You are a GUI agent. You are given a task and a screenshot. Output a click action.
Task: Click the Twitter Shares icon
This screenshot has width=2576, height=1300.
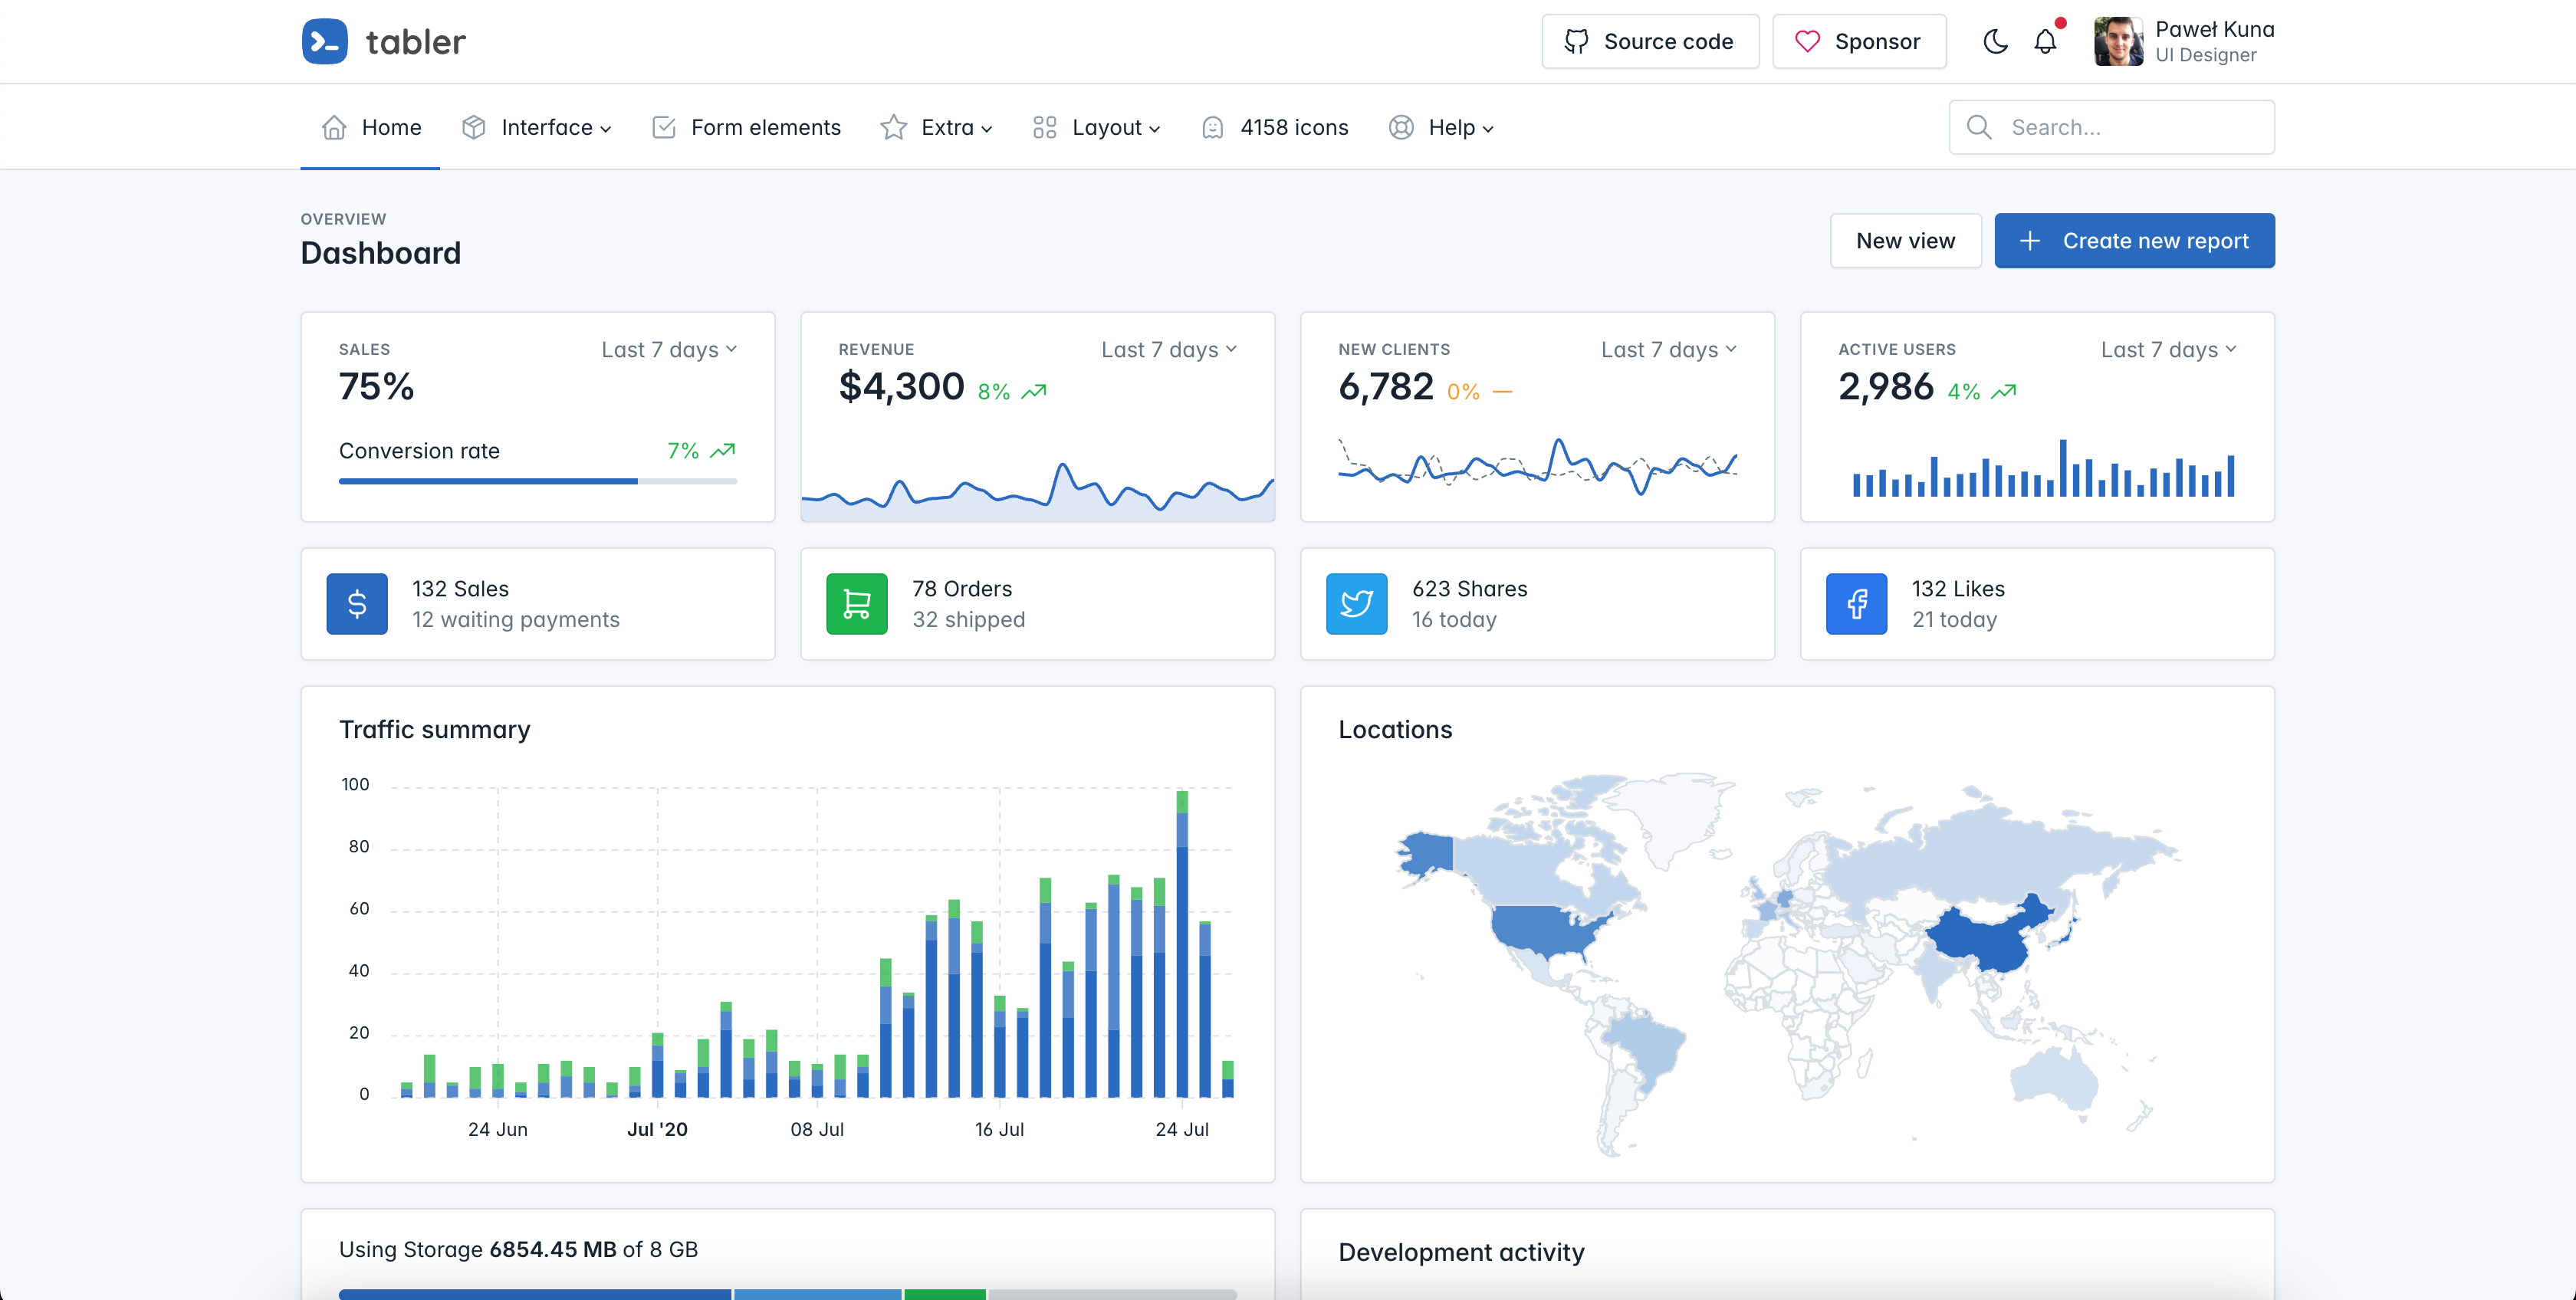tap(1356, 603)
